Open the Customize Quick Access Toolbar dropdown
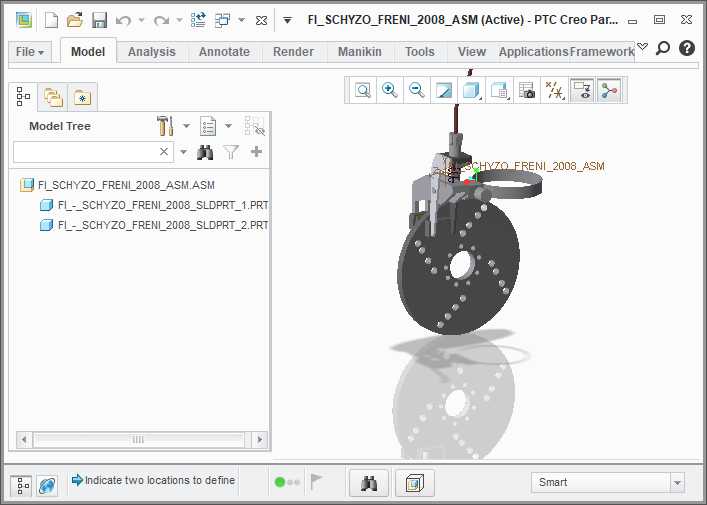This screenshot has height=505, width=707. 287,20
